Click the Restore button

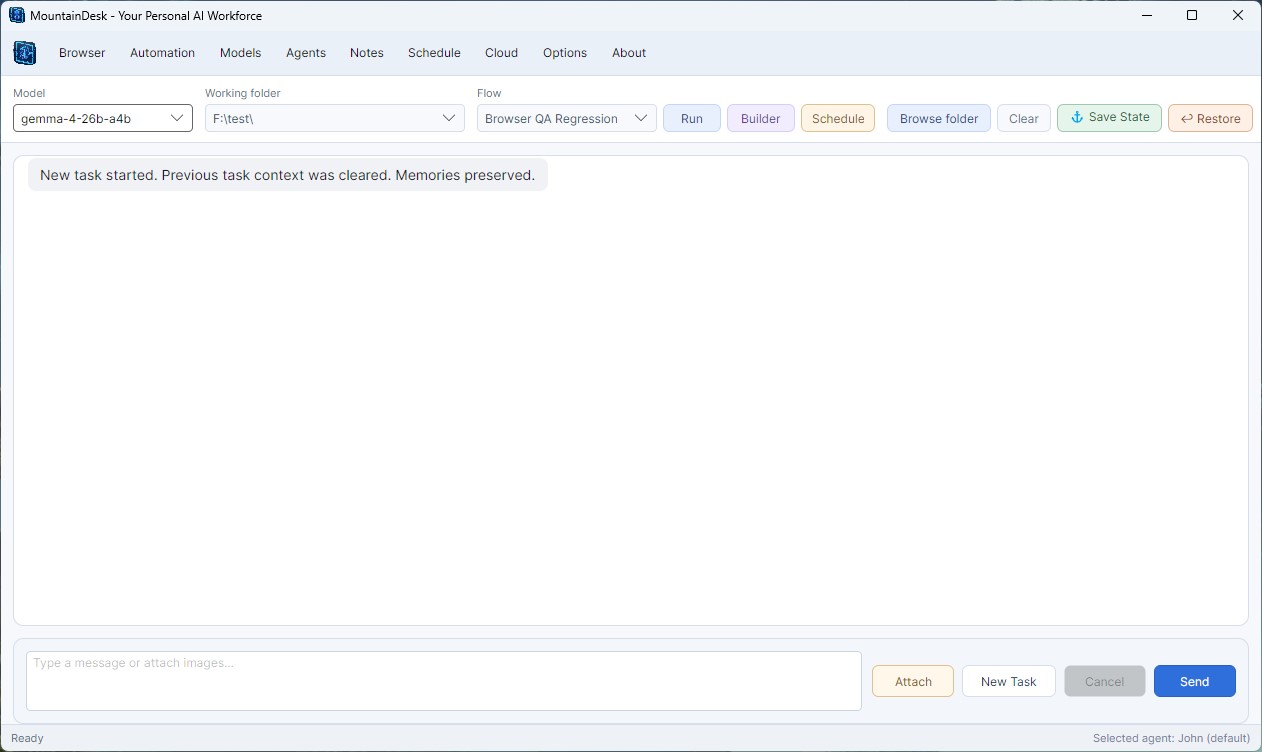click(1210, 118)
